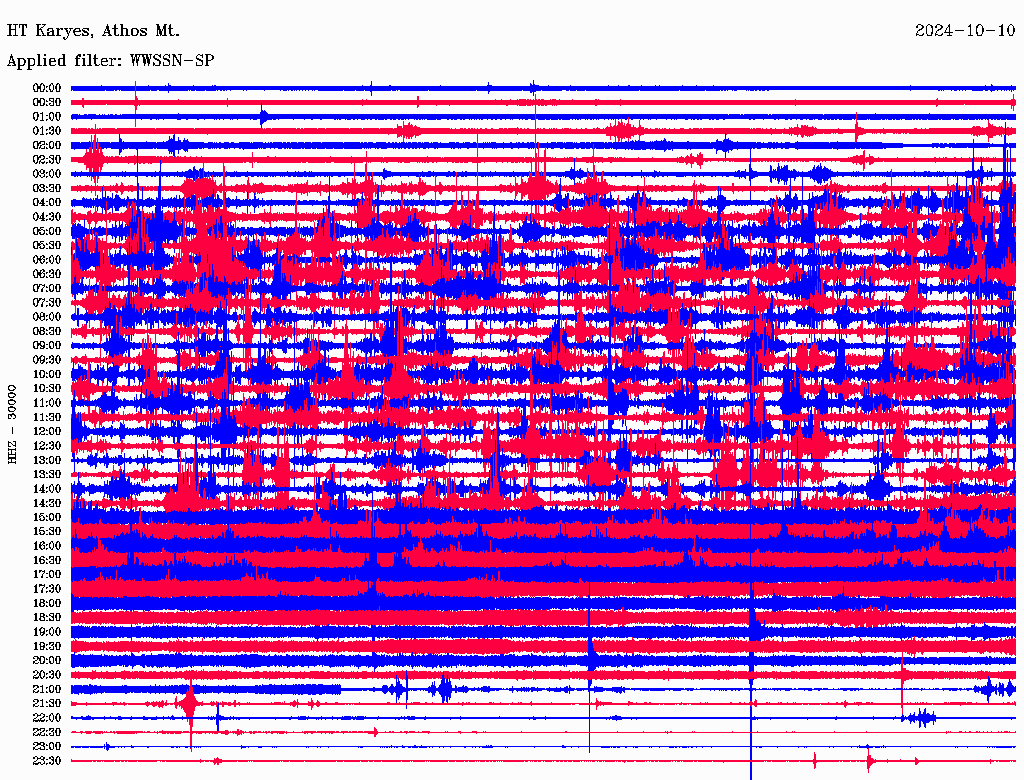Select the 12:30 time label
1024x780 pixels.
coord(47,446)
